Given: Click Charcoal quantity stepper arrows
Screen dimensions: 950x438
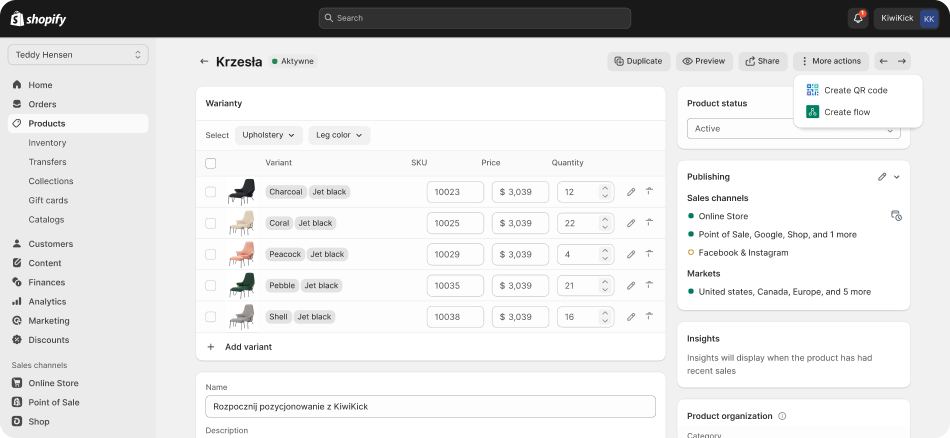Looking at the screenshot, I should 605,192.
